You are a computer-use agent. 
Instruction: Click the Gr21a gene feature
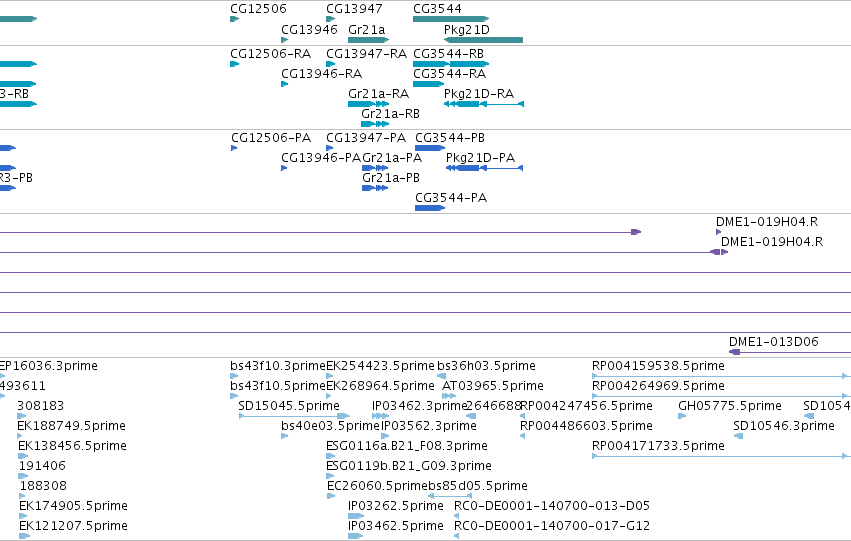click(x=369, y=40)
